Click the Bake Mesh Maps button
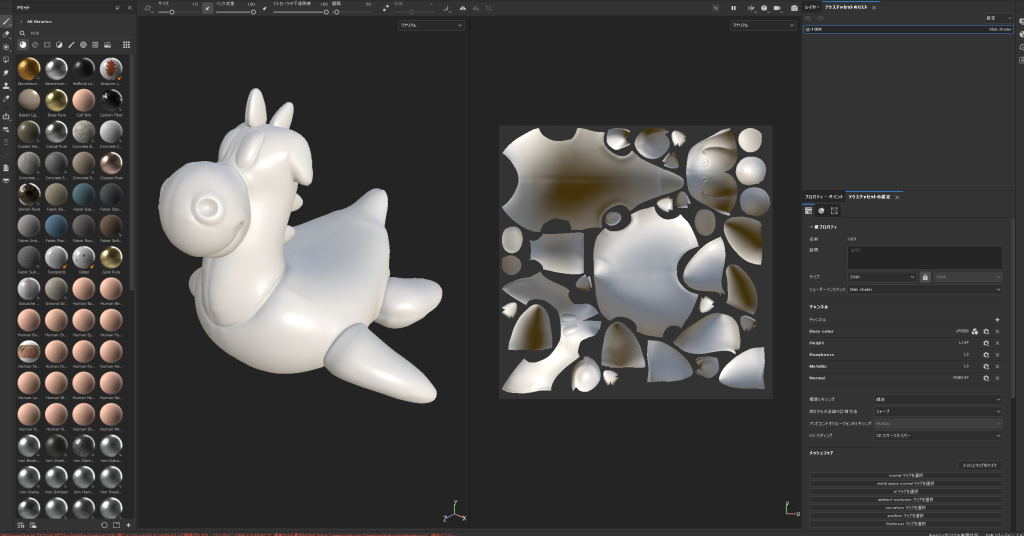The image size is (1024, 536). click(980, 465)
